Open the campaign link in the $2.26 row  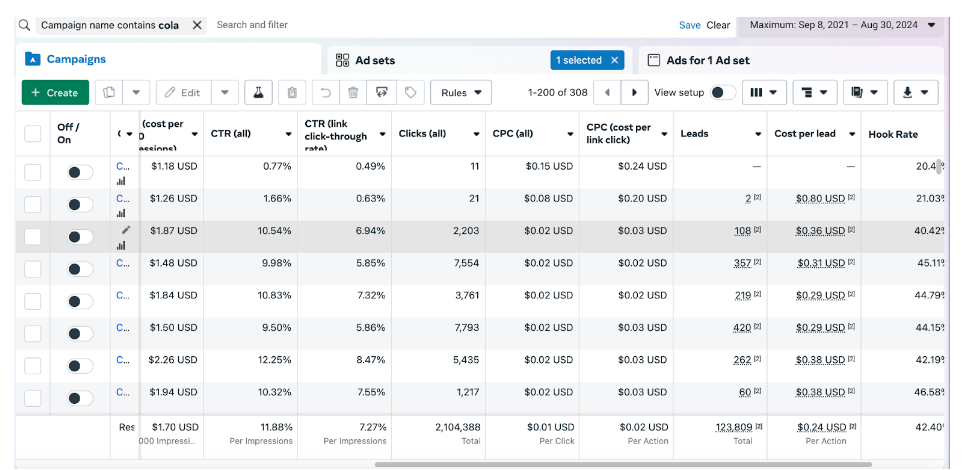123,360
